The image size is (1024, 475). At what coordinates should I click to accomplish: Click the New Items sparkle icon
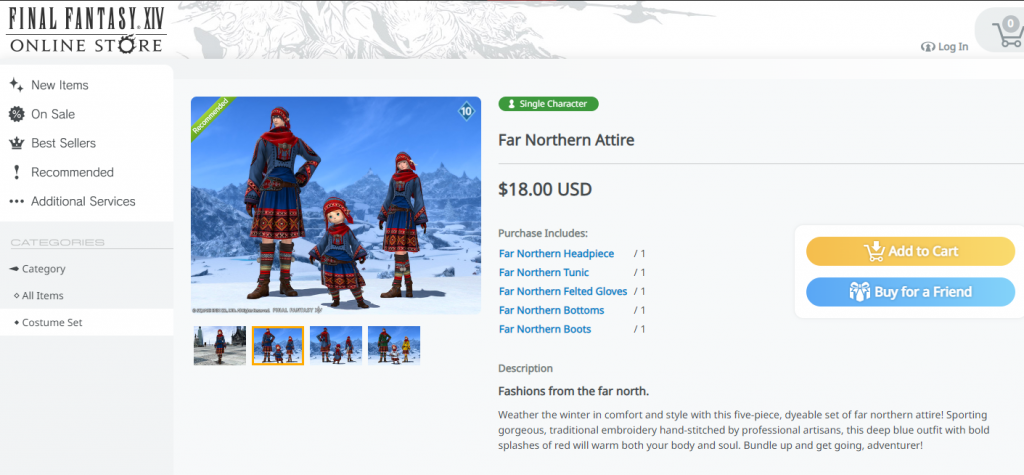16,85
